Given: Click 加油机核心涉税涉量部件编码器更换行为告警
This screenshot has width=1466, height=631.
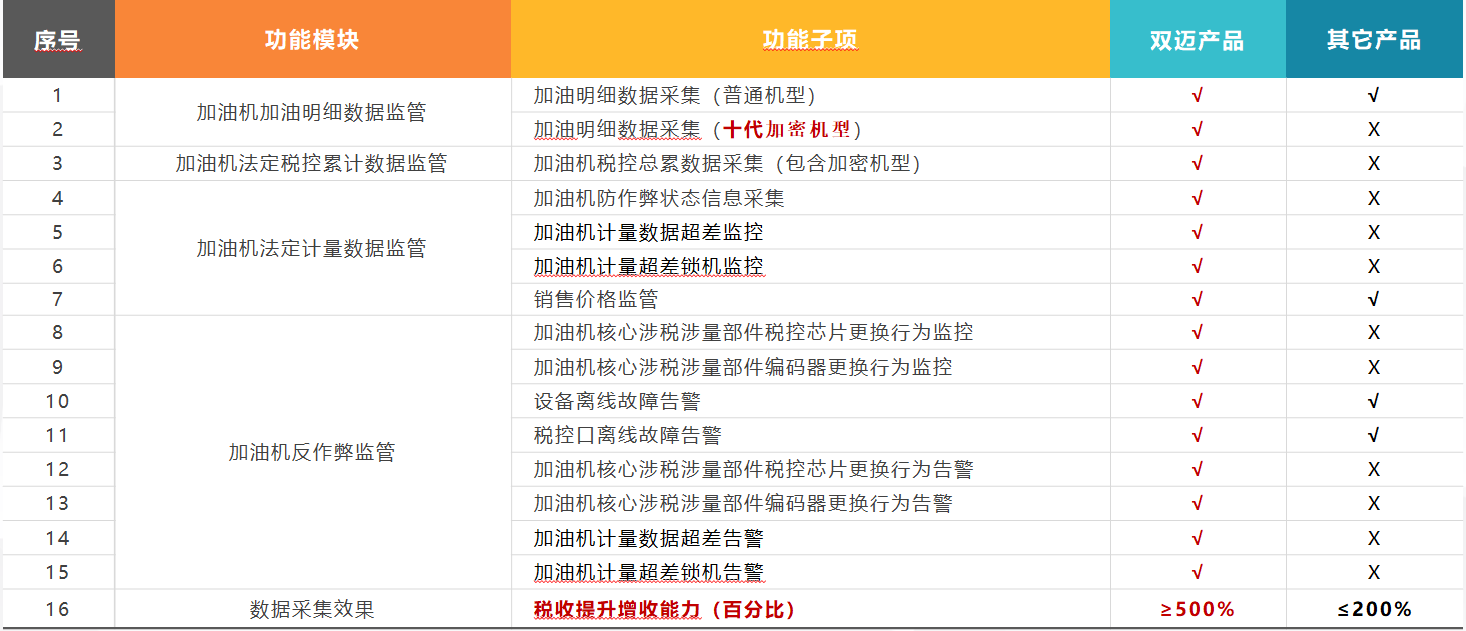Looking at the screenshot, I should (x=743, y=503).
